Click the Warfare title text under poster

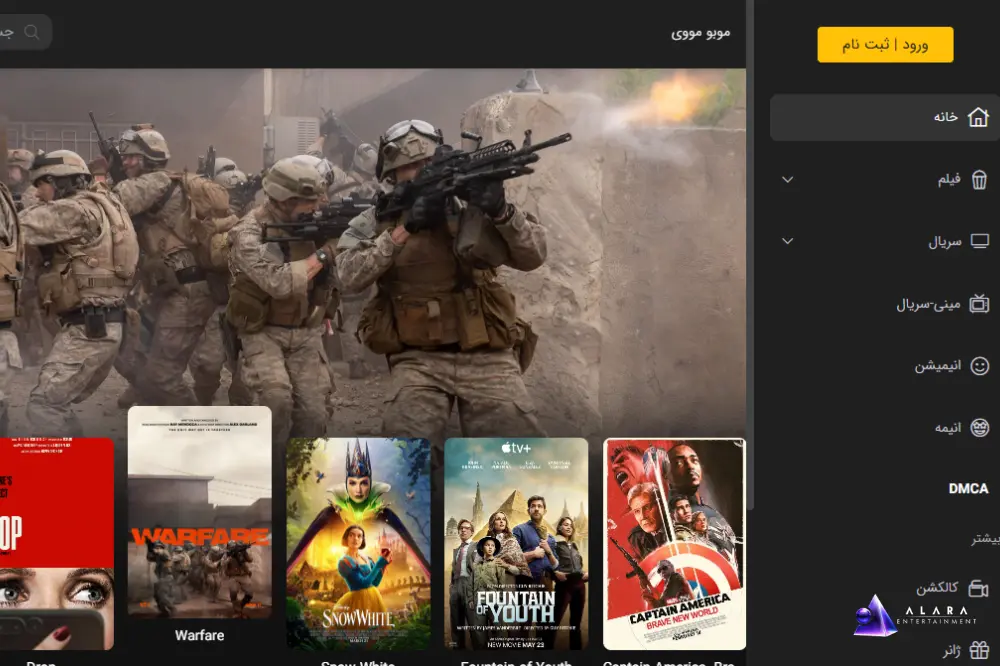point(199,635)
